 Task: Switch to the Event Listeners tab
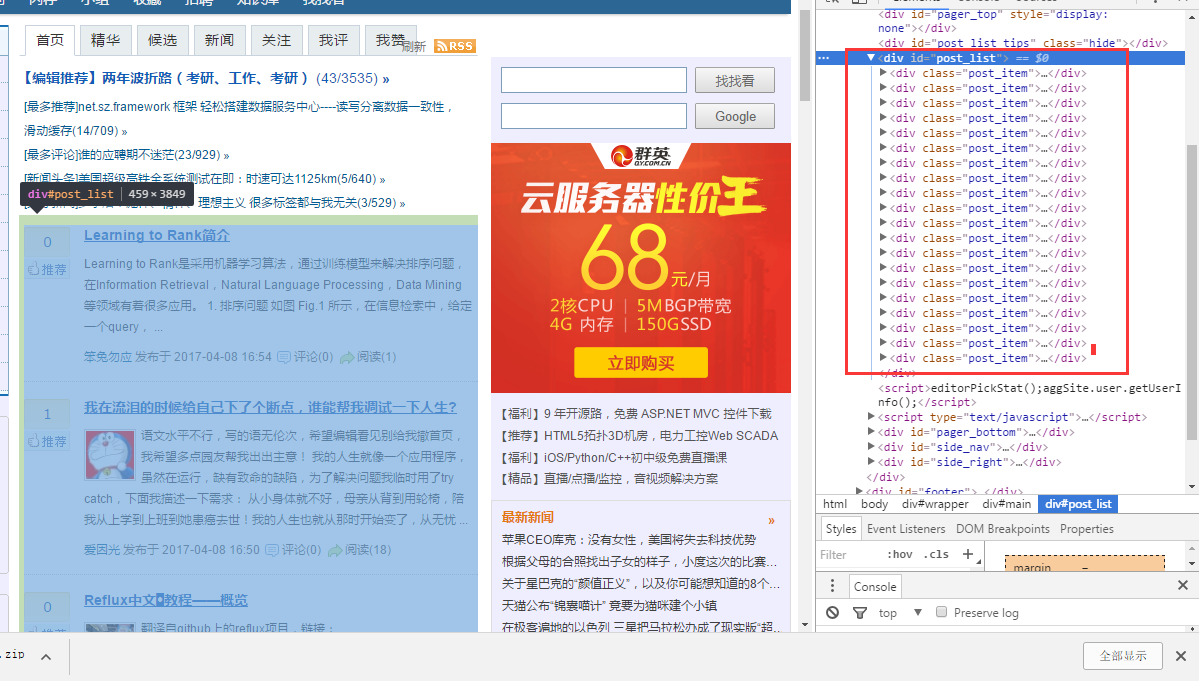coord(906,528)
